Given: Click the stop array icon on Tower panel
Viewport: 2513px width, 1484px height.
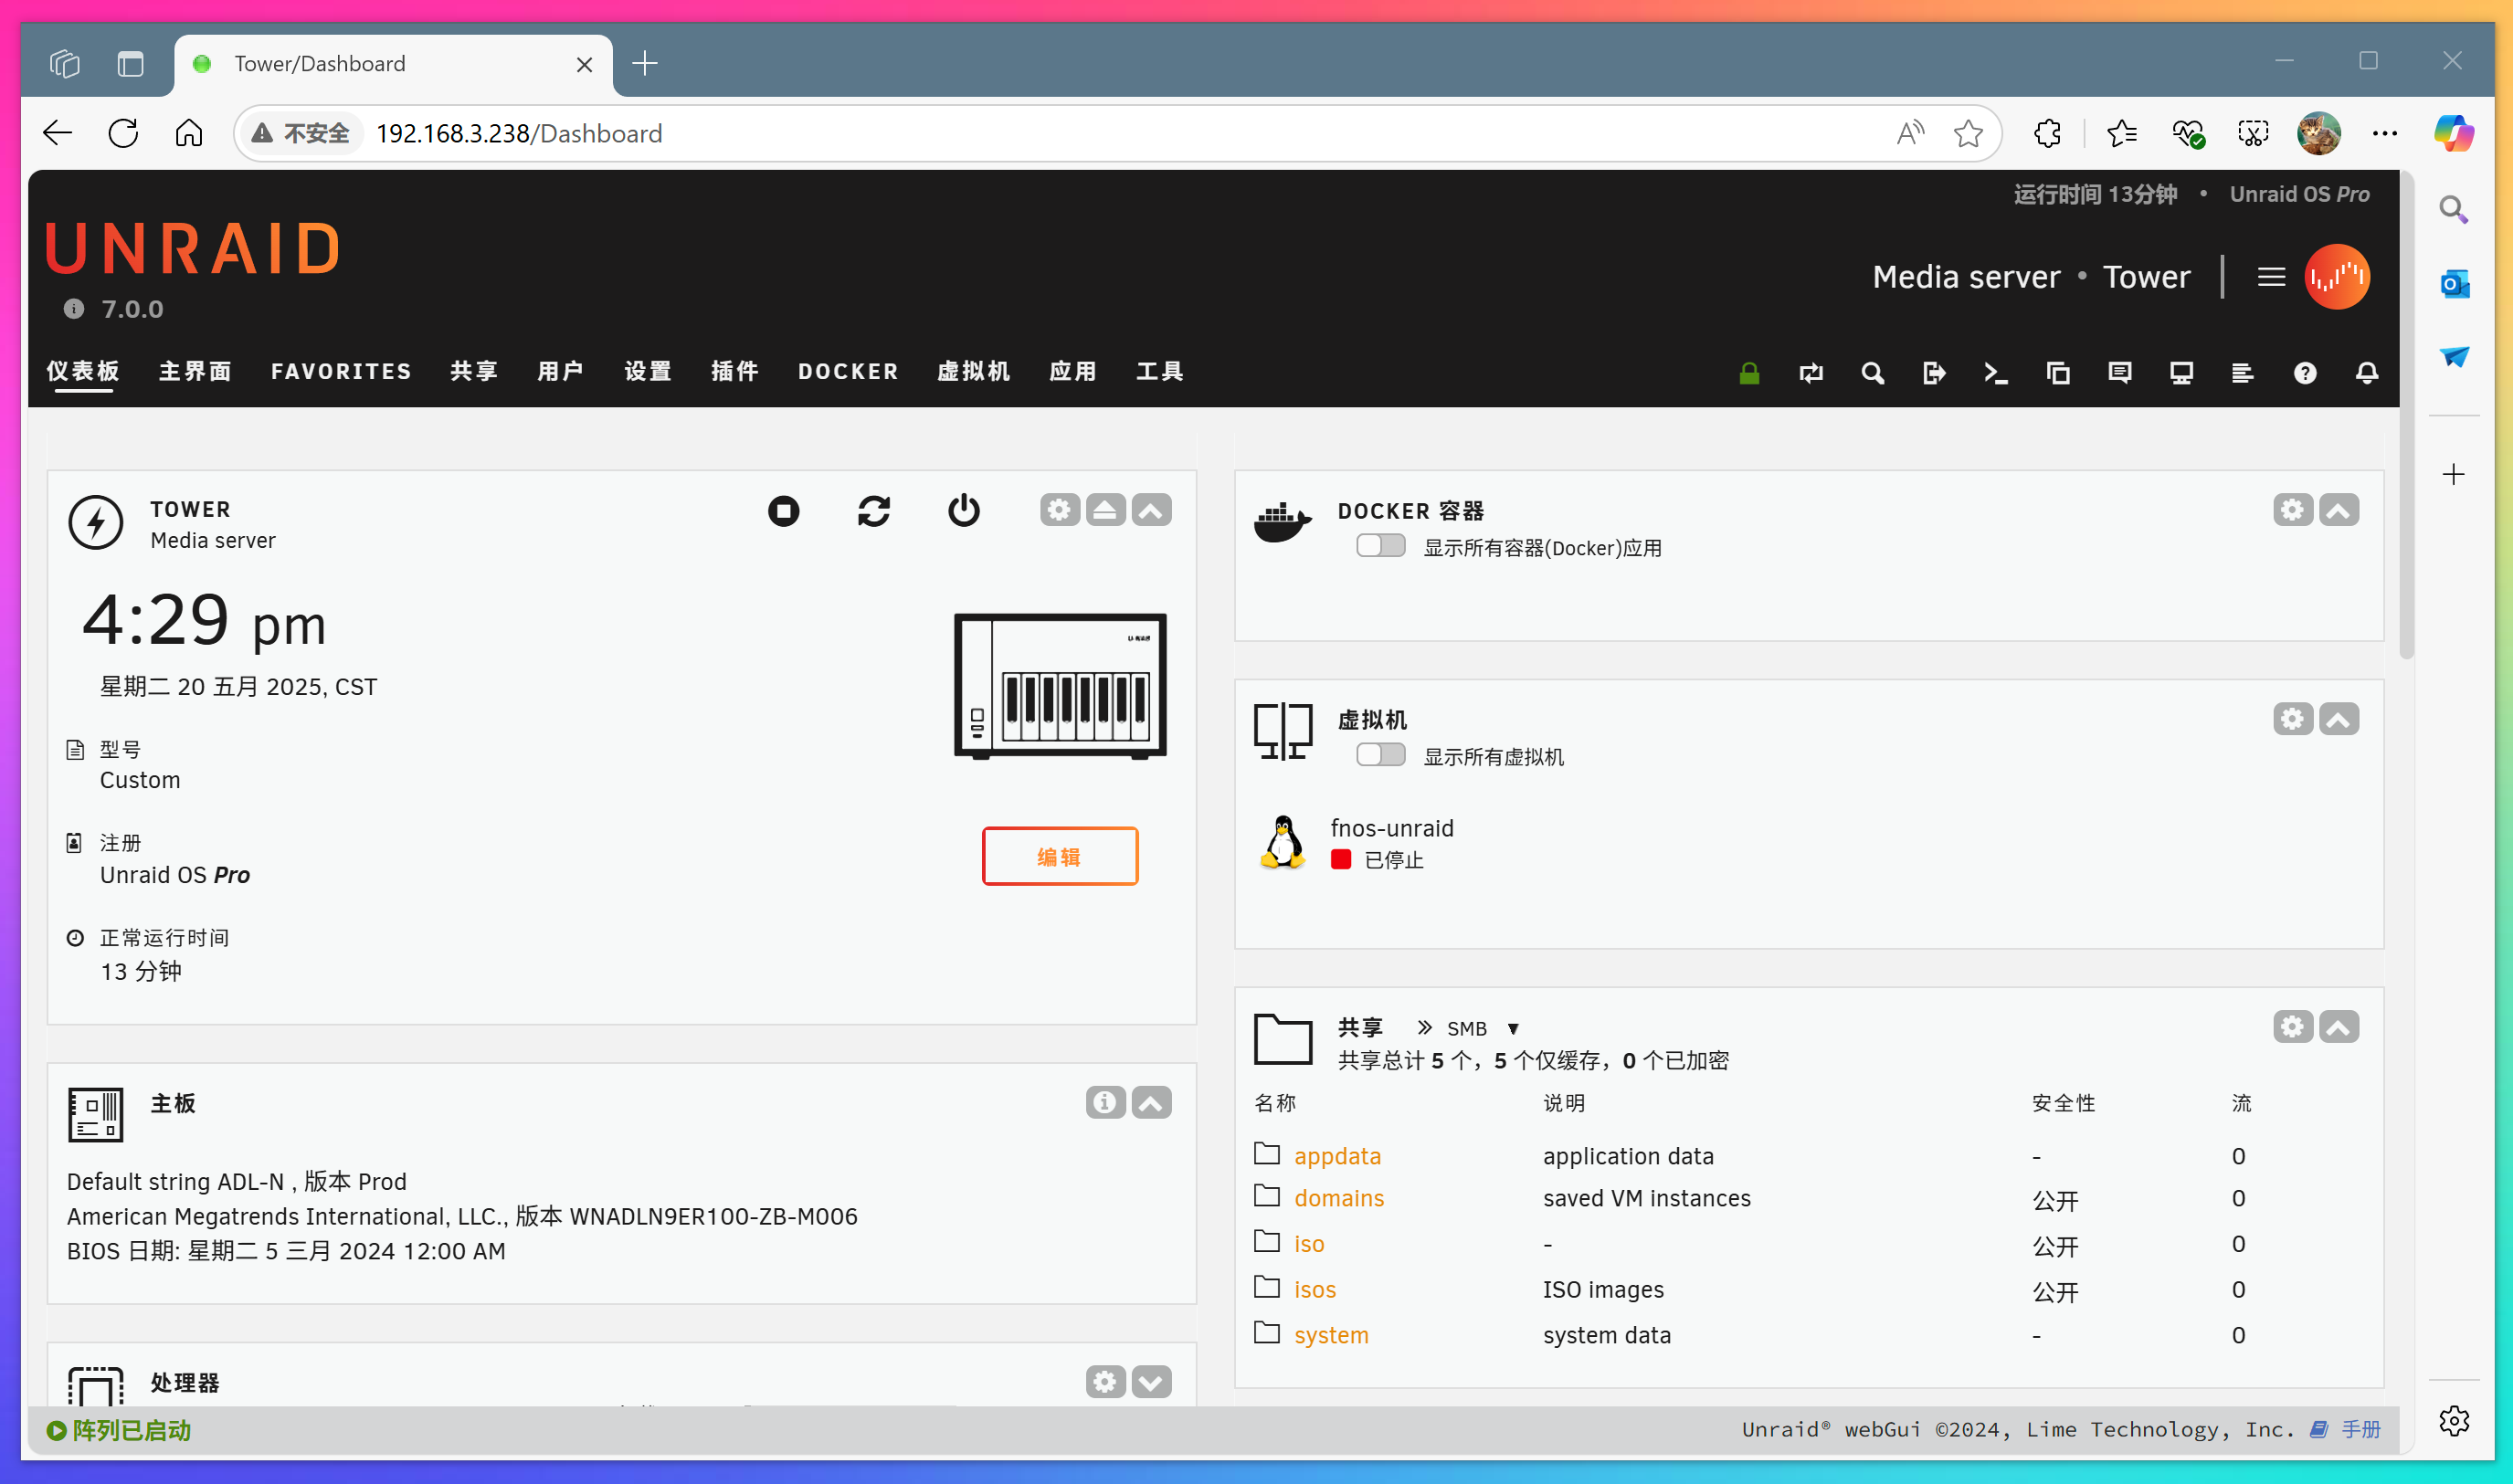Looking at the screenshot, I should (783, 510).
